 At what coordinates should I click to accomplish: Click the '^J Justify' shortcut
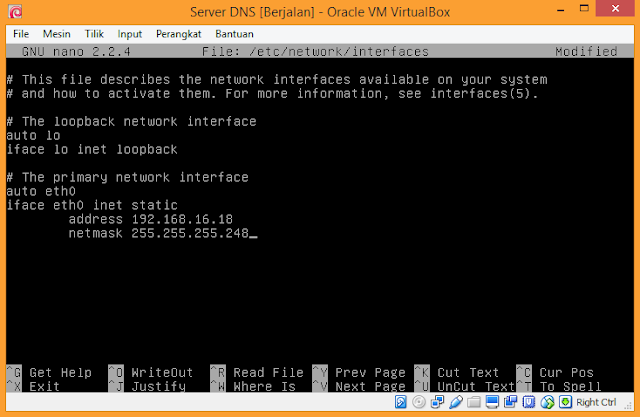tap(147, 386)
